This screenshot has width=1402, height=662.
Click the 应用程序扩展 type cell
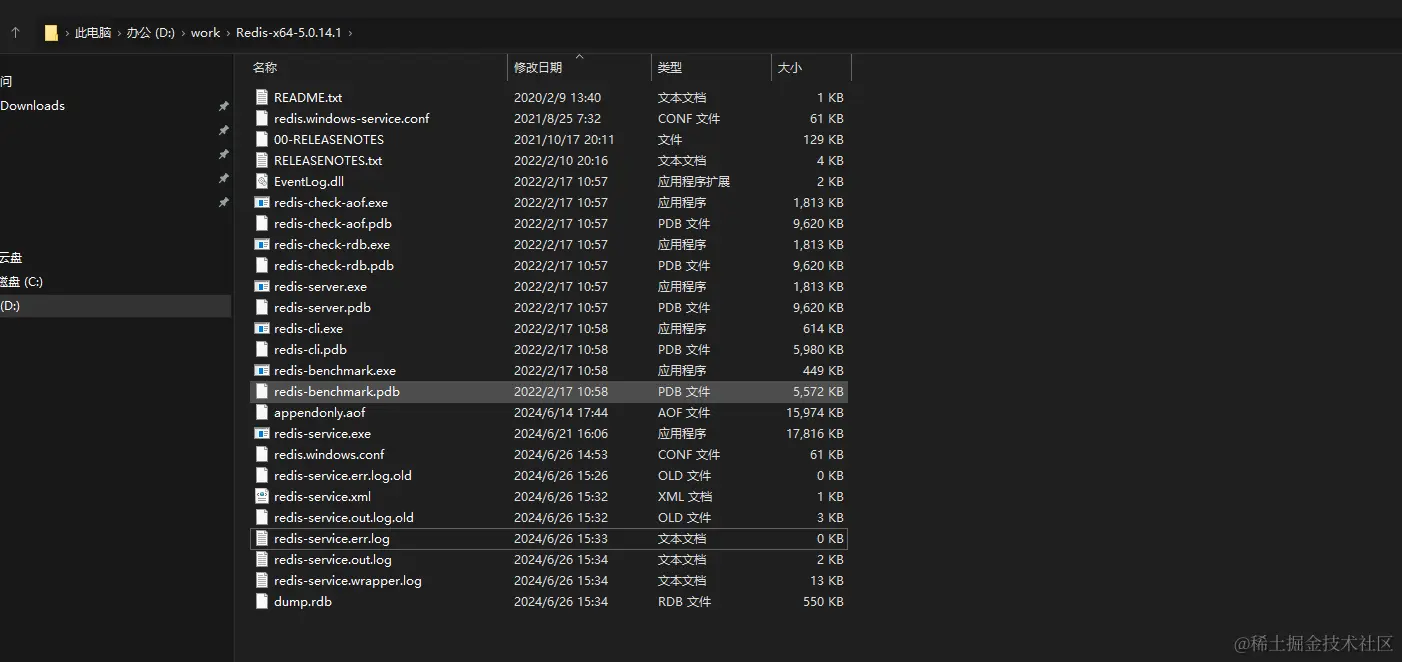[x=694, y=181]
